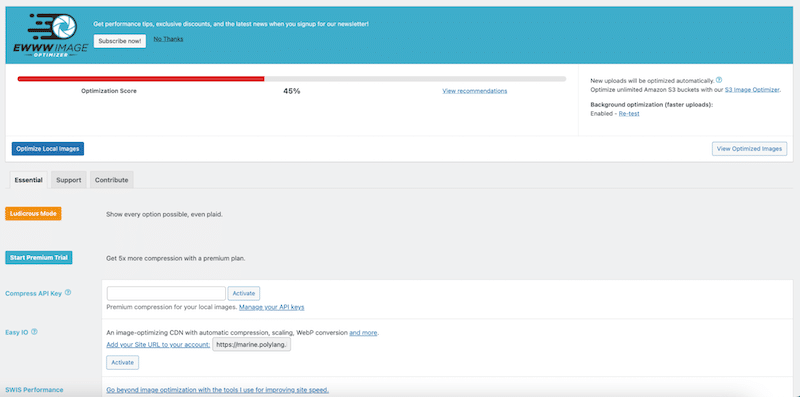Click the Compress API Key label
Image resolution: width=800 pixels, height=397 pixels.
[x=34, y=293]
